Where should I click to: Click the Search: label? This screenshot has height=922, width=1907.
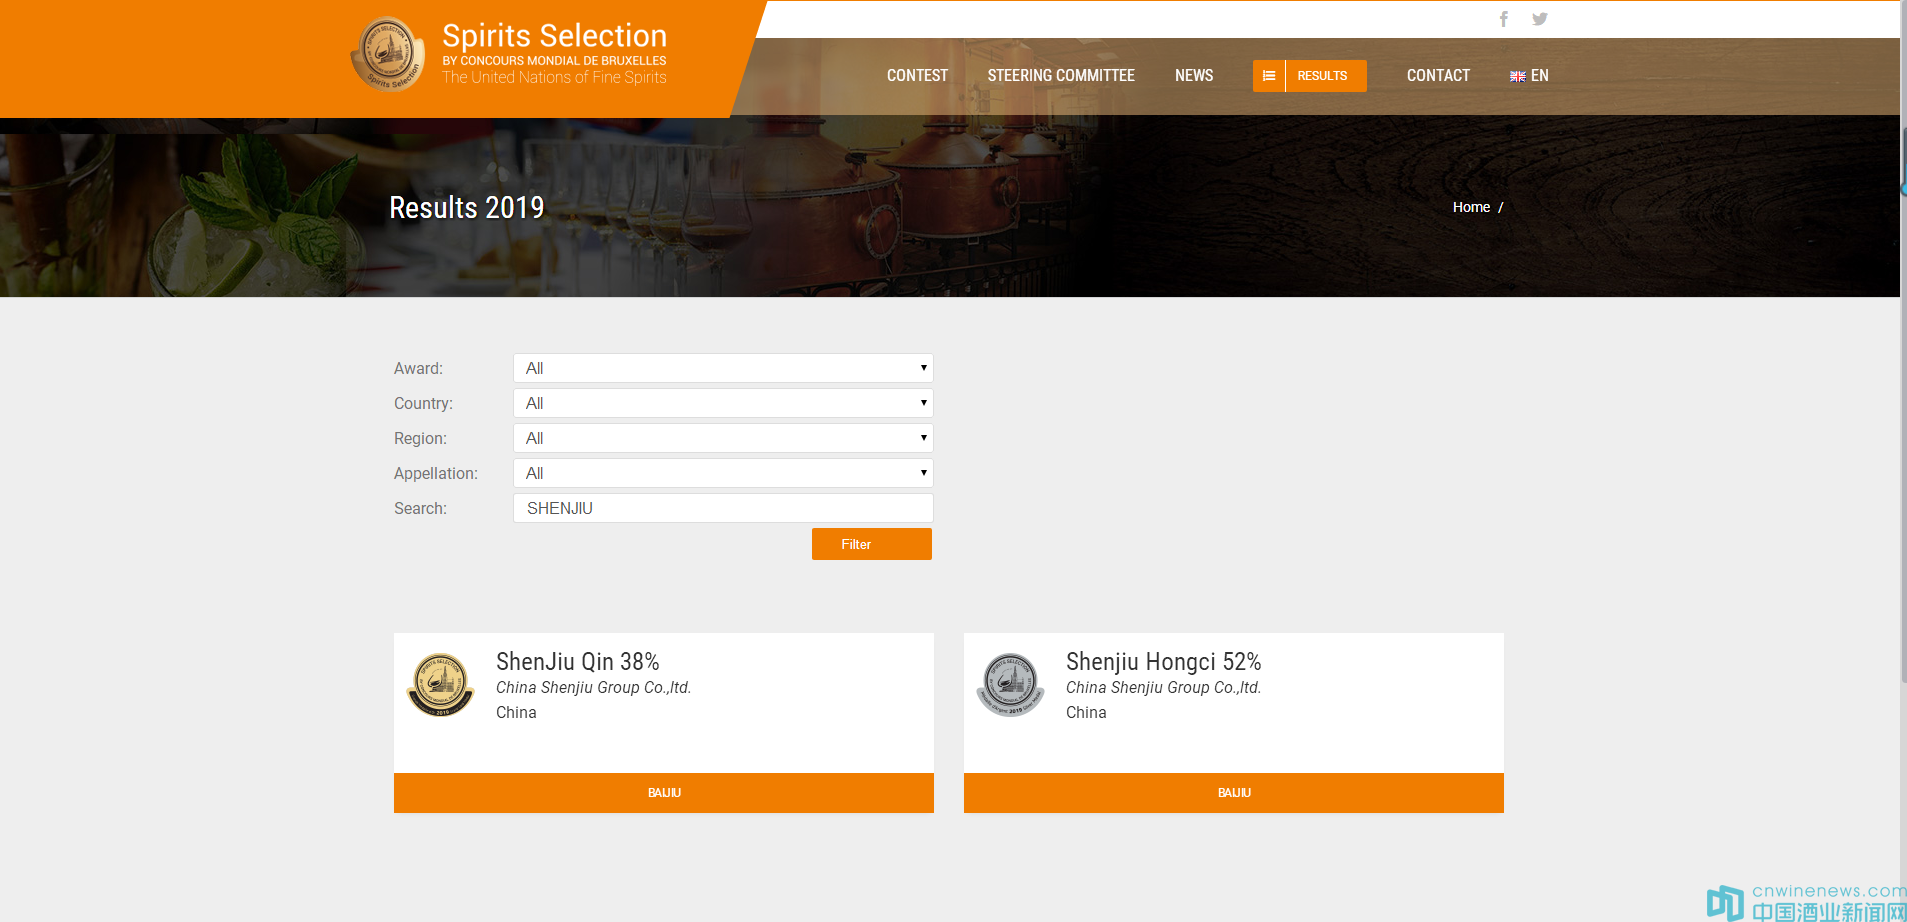[420, 509]
